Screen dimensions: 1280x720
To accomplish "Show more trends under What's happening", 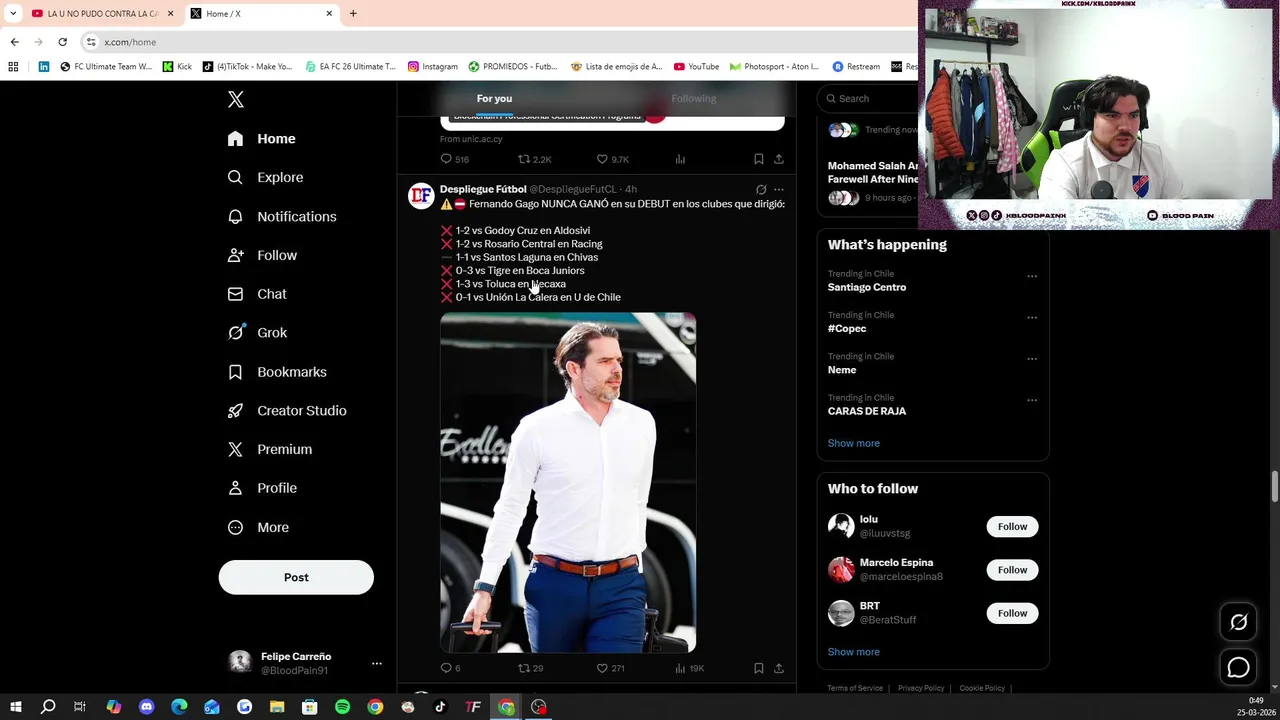I will [x=853, y=443].
